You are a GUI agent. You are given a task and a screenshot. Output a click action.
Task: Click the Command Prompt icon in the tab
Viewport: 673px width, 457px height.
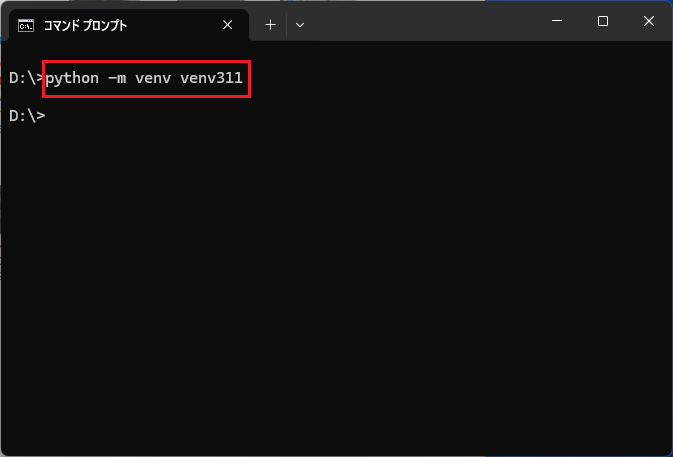click(27, 24)
